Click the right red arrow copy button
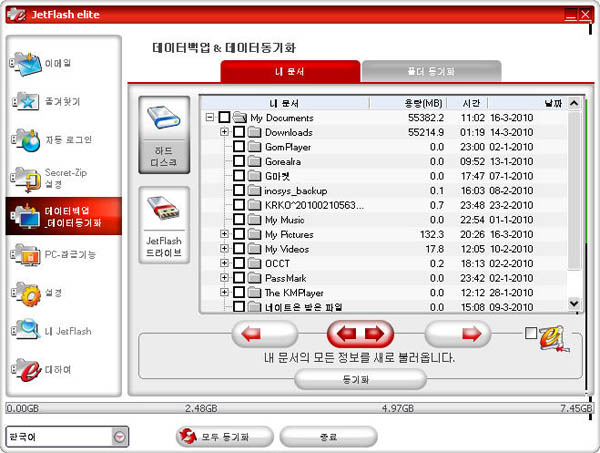Screen dimensions: 600x453 (458, 334)
